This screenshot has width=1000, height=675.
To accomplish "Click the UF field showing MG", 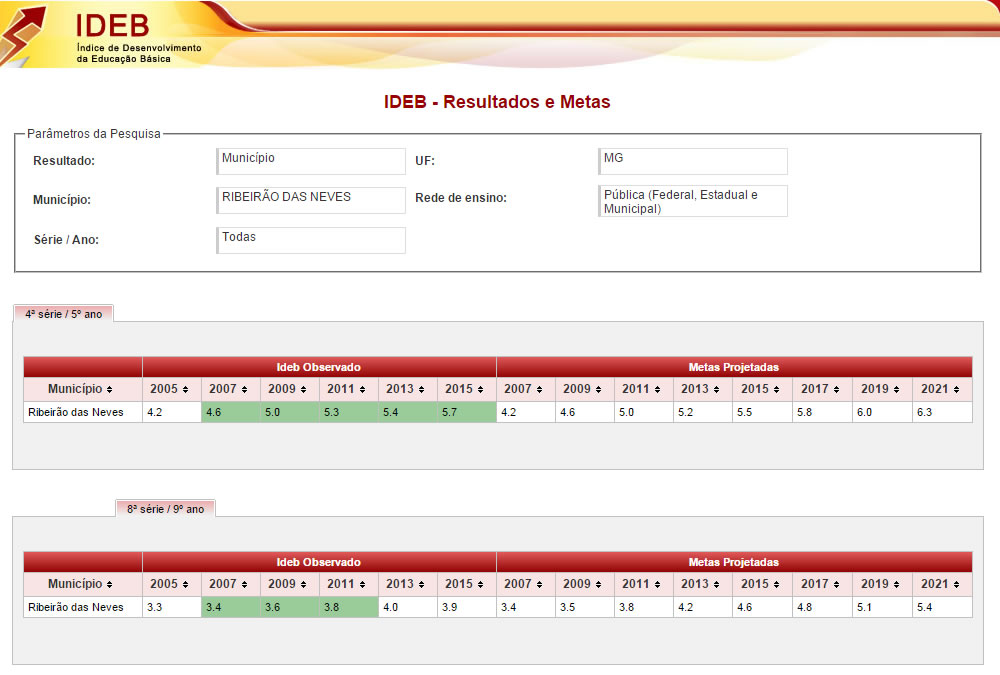I will tap(692, 161).
